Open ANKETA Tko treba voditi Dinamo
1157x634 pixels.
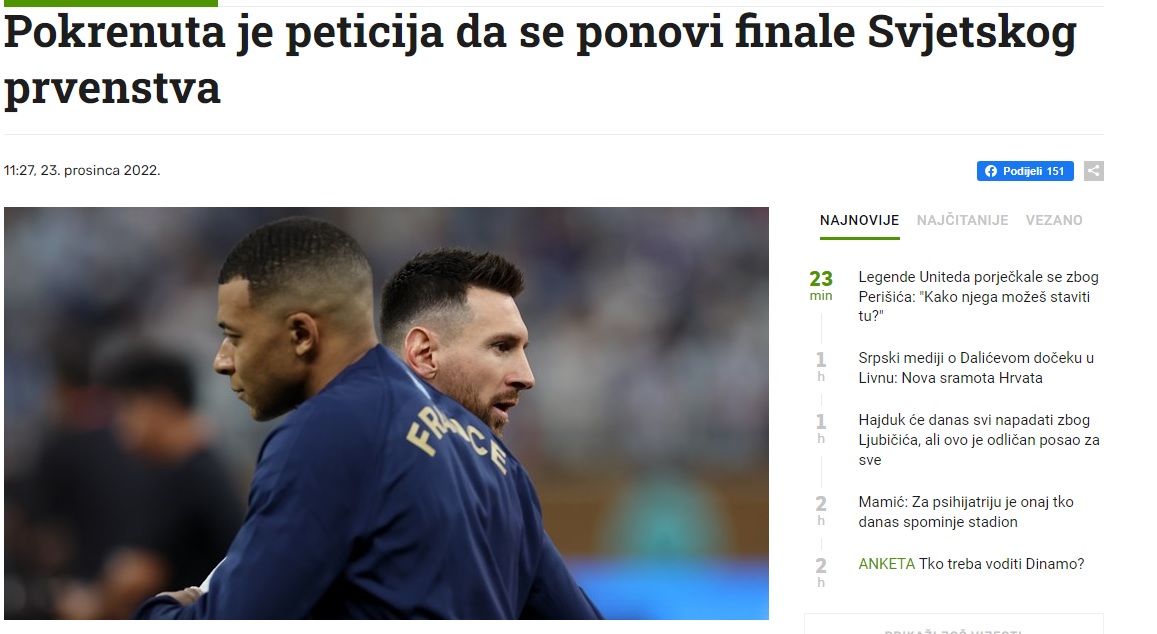point(971,564)
